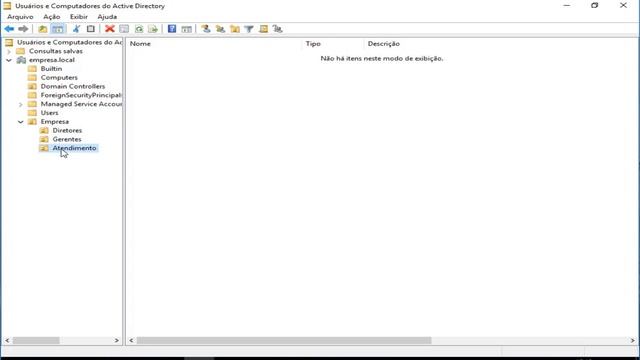The height and width of the screenshot is (360, 640).
Task: Click the Find objects icon
Action: 264,29
